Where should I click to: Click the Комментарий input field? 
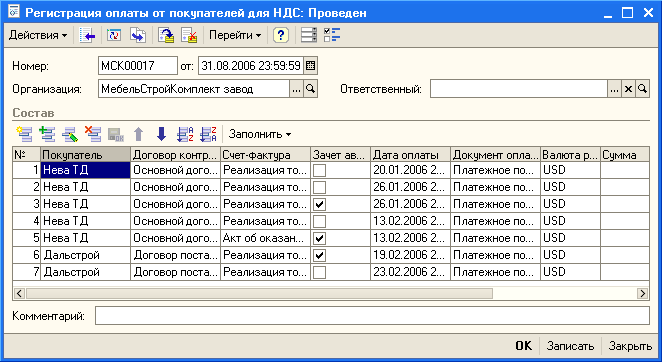(x=372, y=316)
